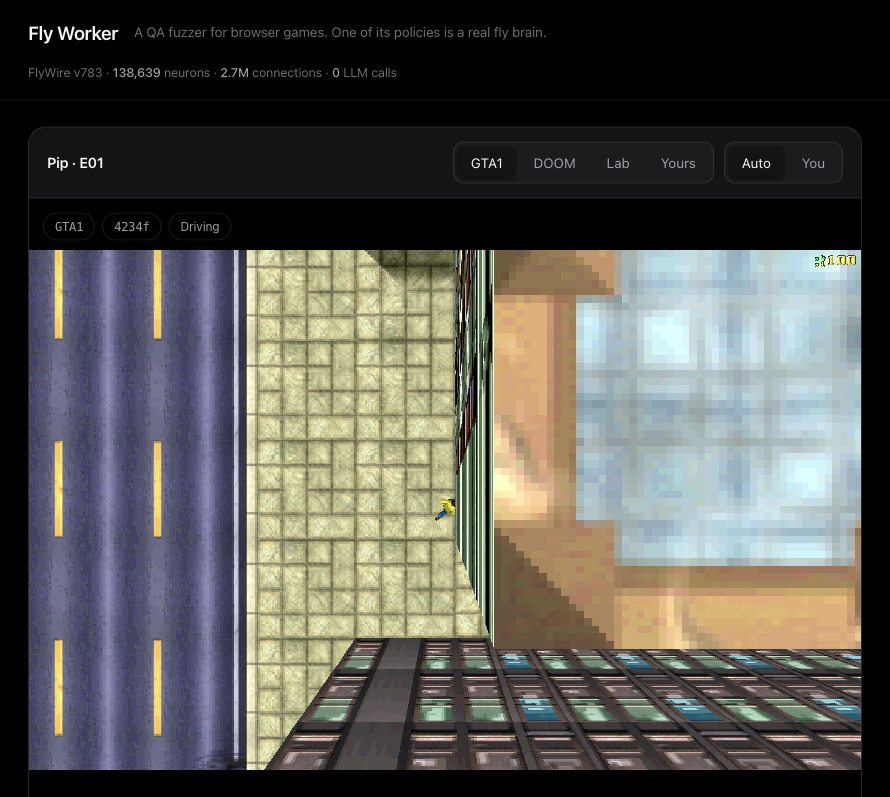This screenshot has width=890, height=797.
Task: Click the QA fuzzer description tagline
Action: 340,32
